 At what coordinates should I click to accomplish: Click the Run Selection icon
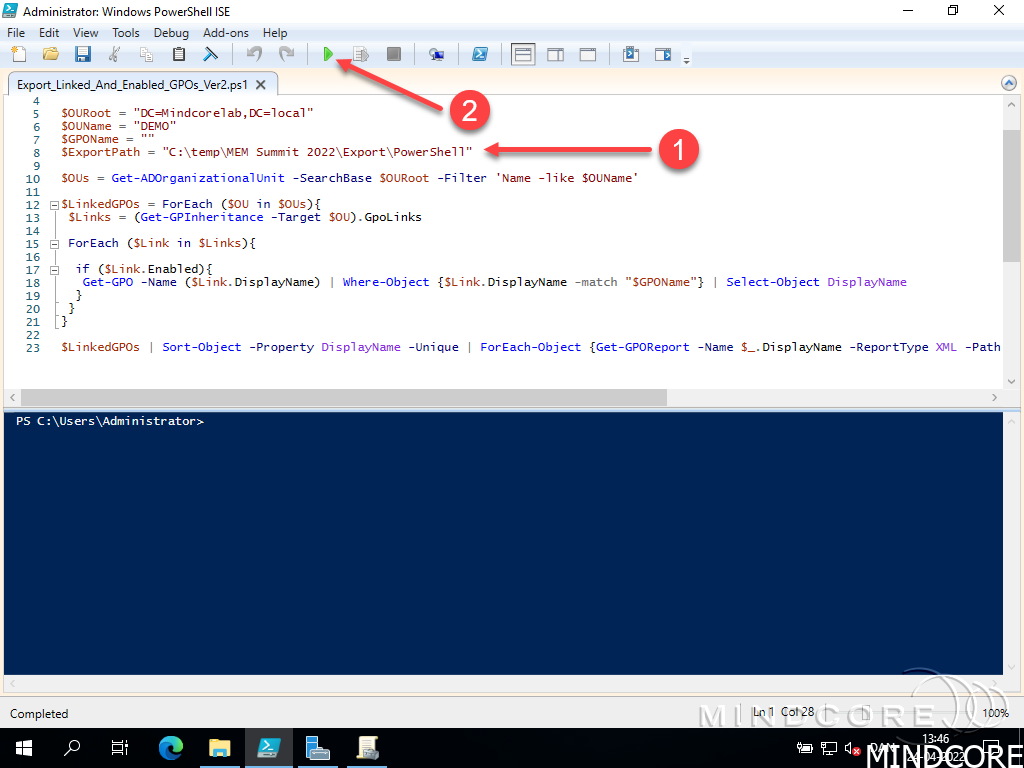(361, 55)
